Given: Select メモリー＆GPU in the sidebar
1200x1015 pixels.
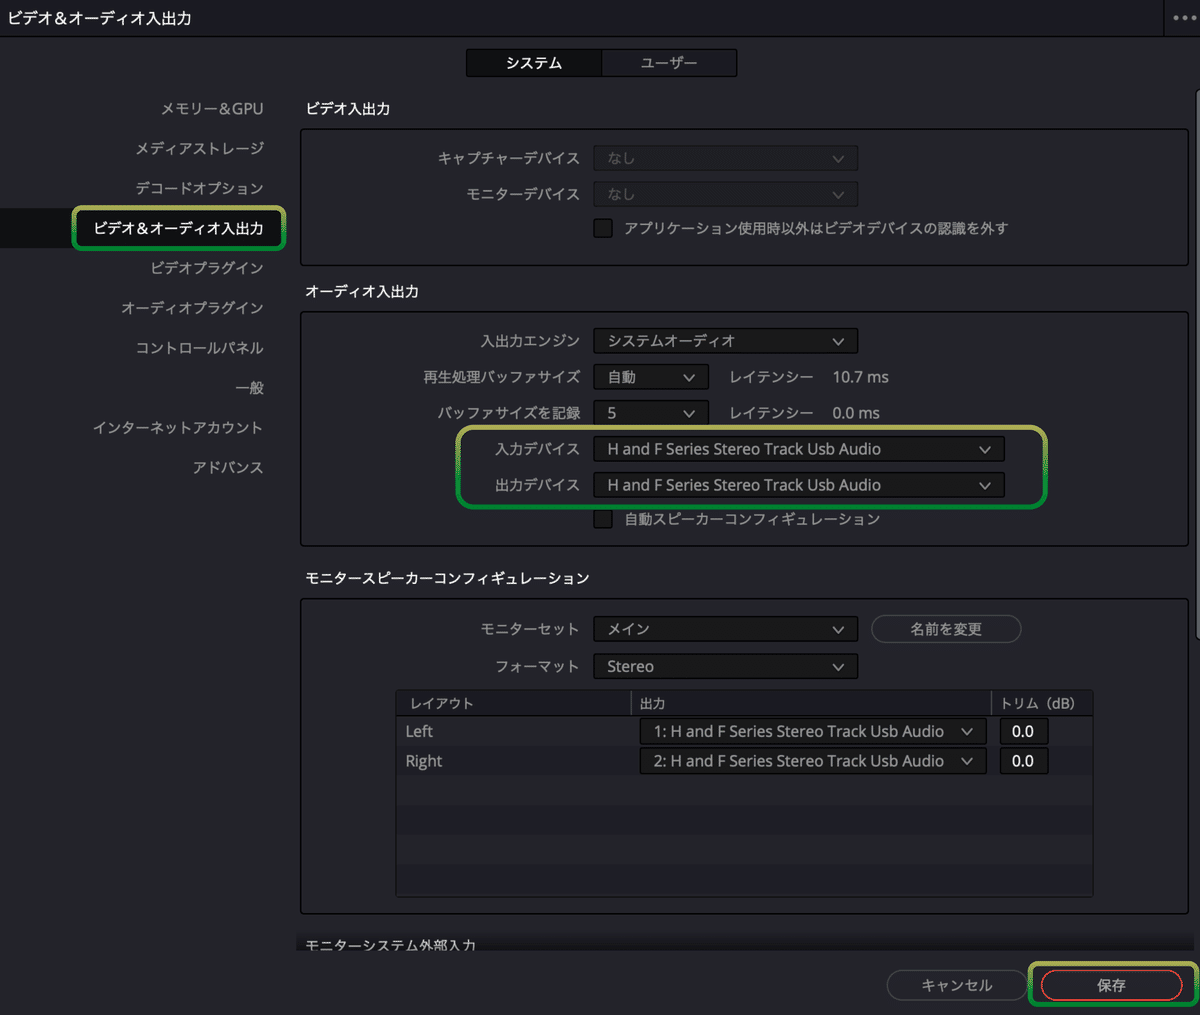Looking at the screenshot, I should pyautogui.click(x=210, y=108).
